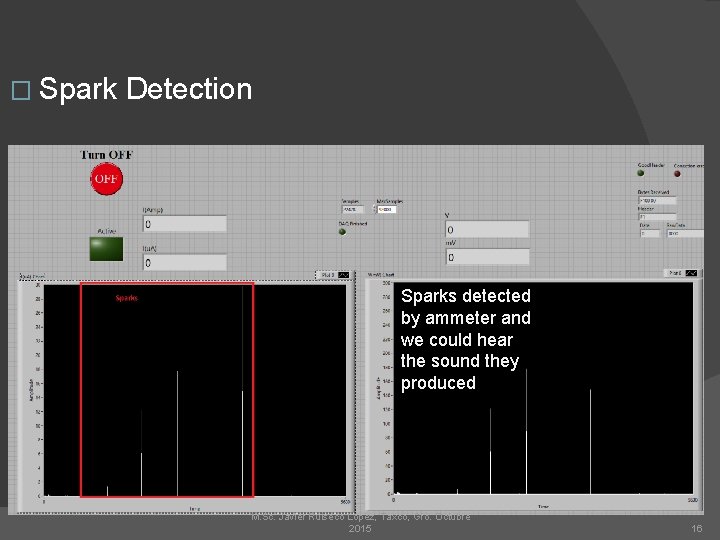Click the red Sparks label in the left chart

point(126,298)
